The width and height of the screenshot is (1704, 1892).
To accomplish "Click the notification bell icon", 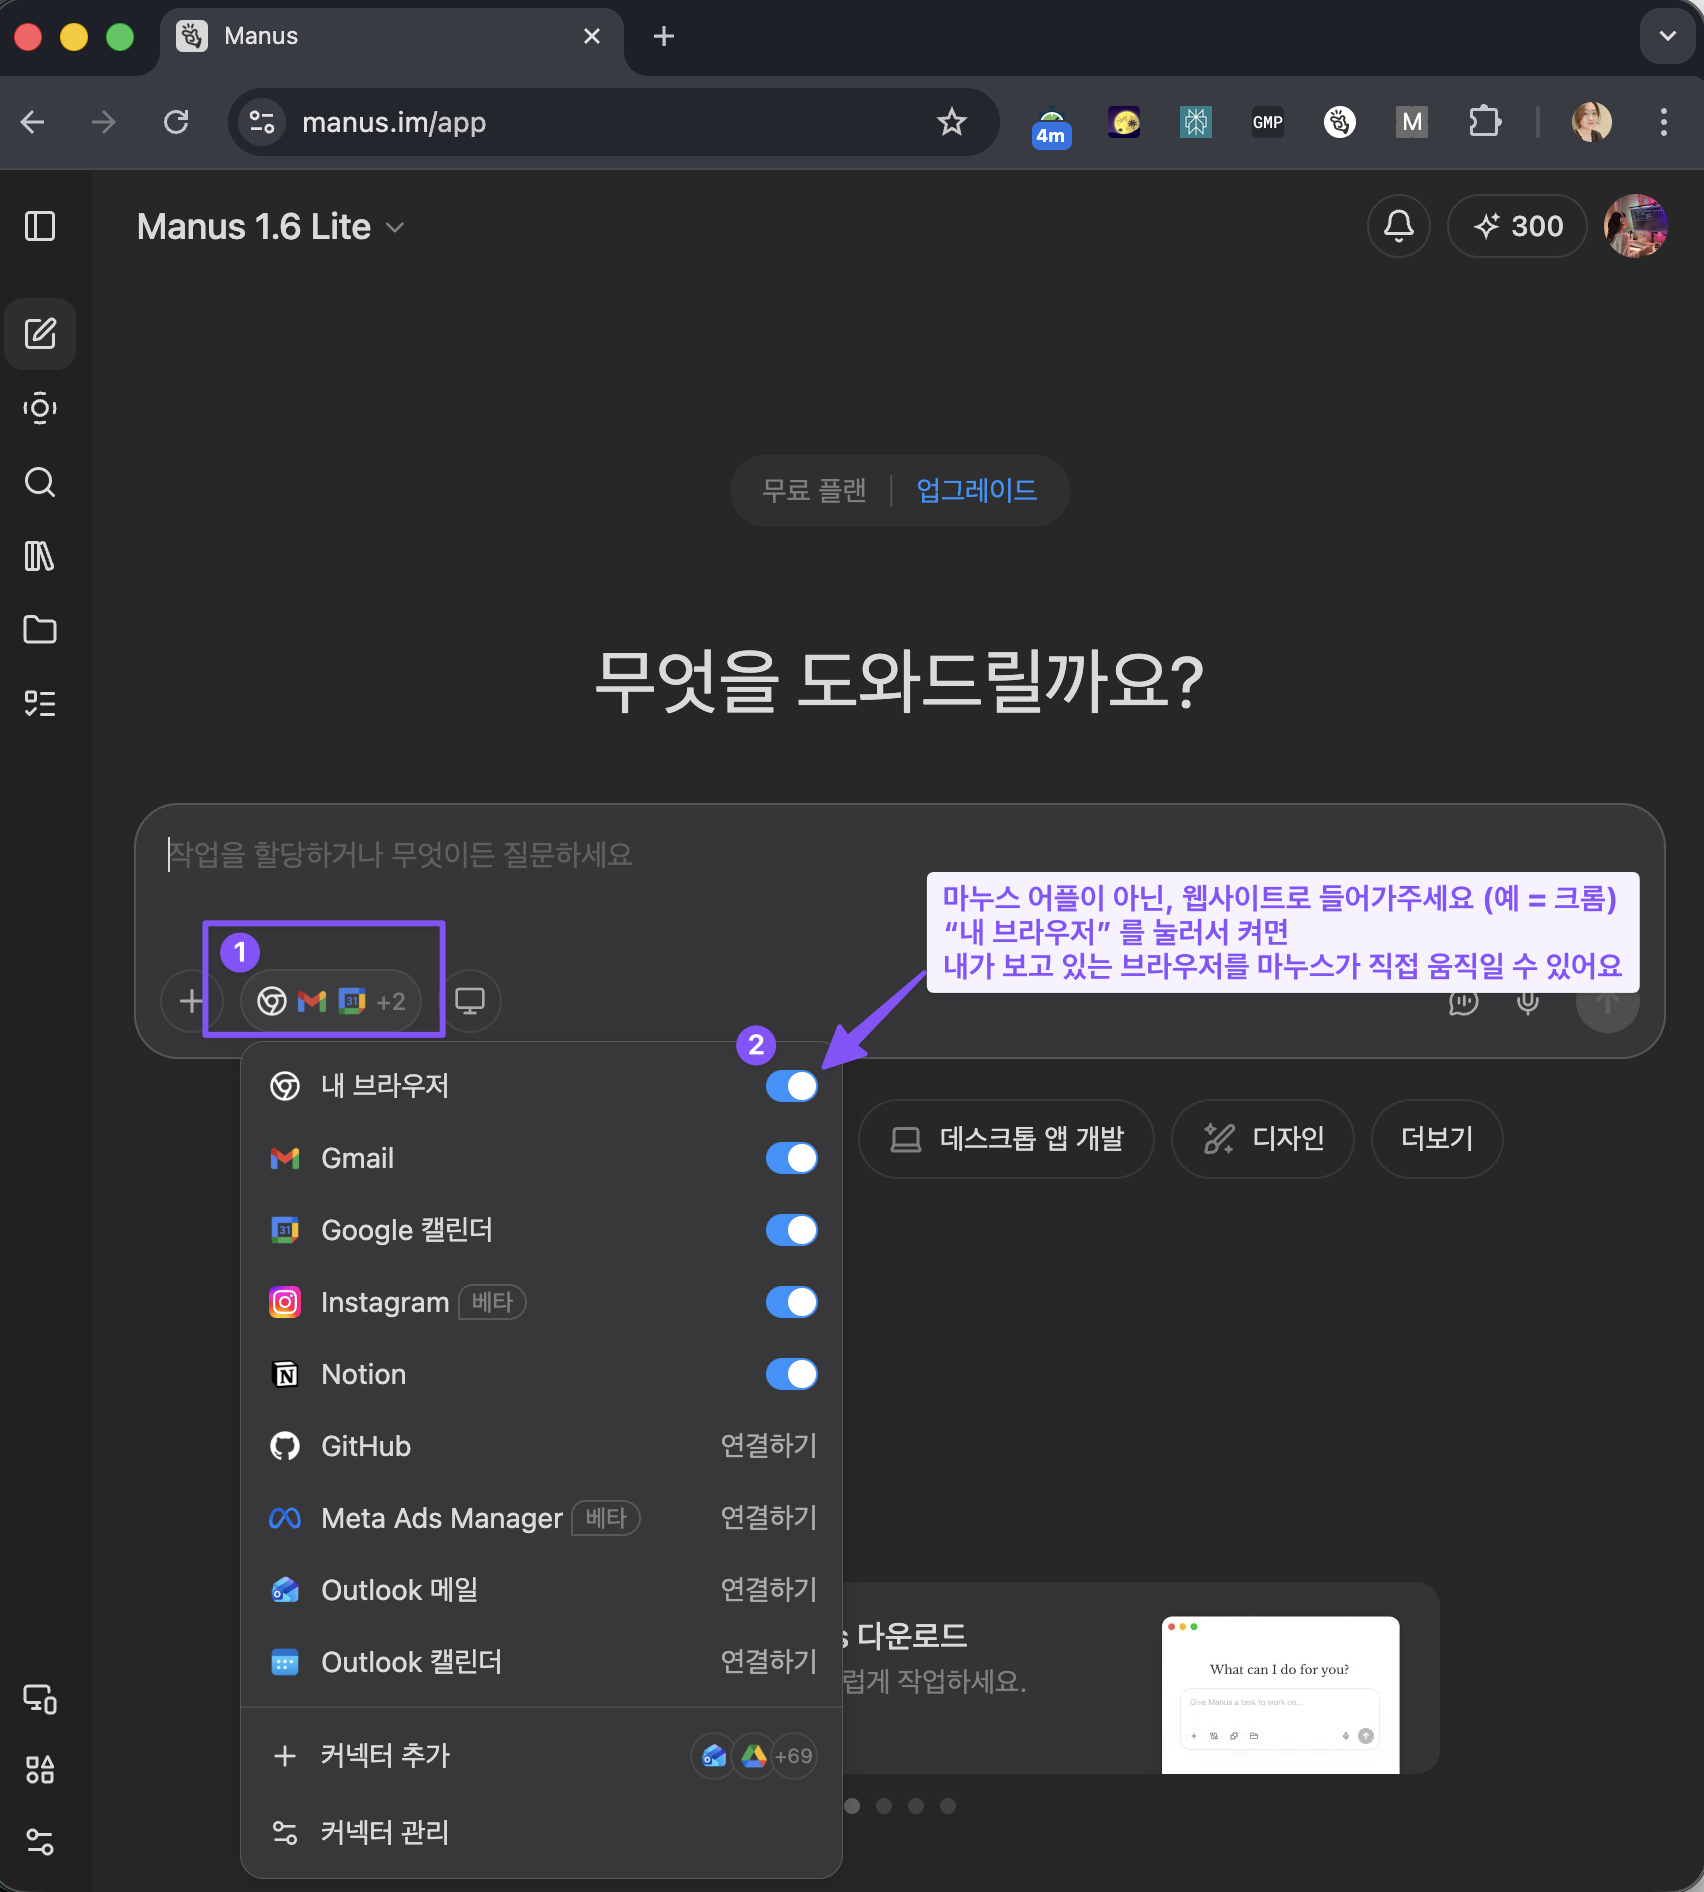I will (1398, 226).
